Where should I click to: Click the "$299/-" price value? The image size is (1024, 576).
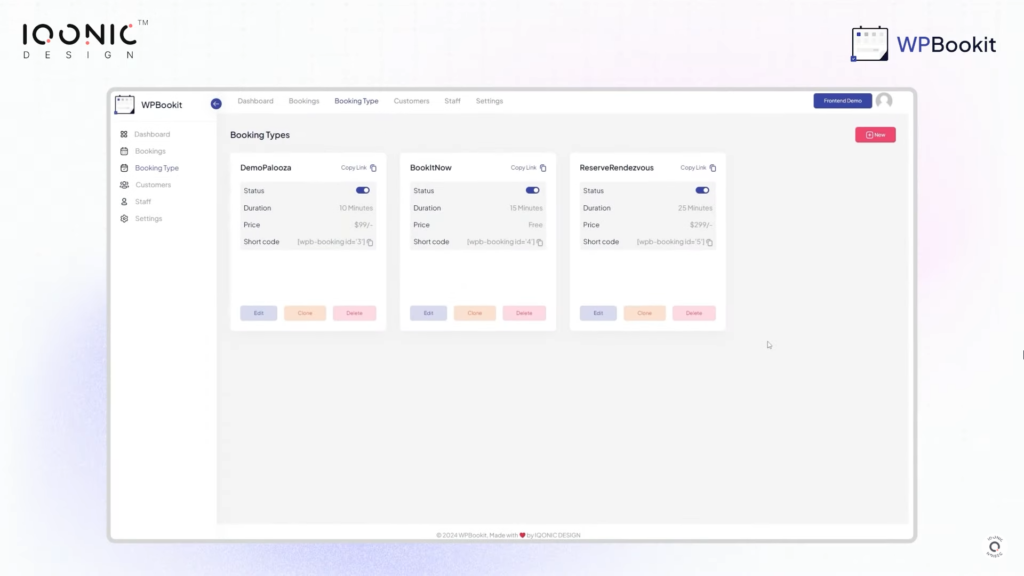[x=701, y=225]
